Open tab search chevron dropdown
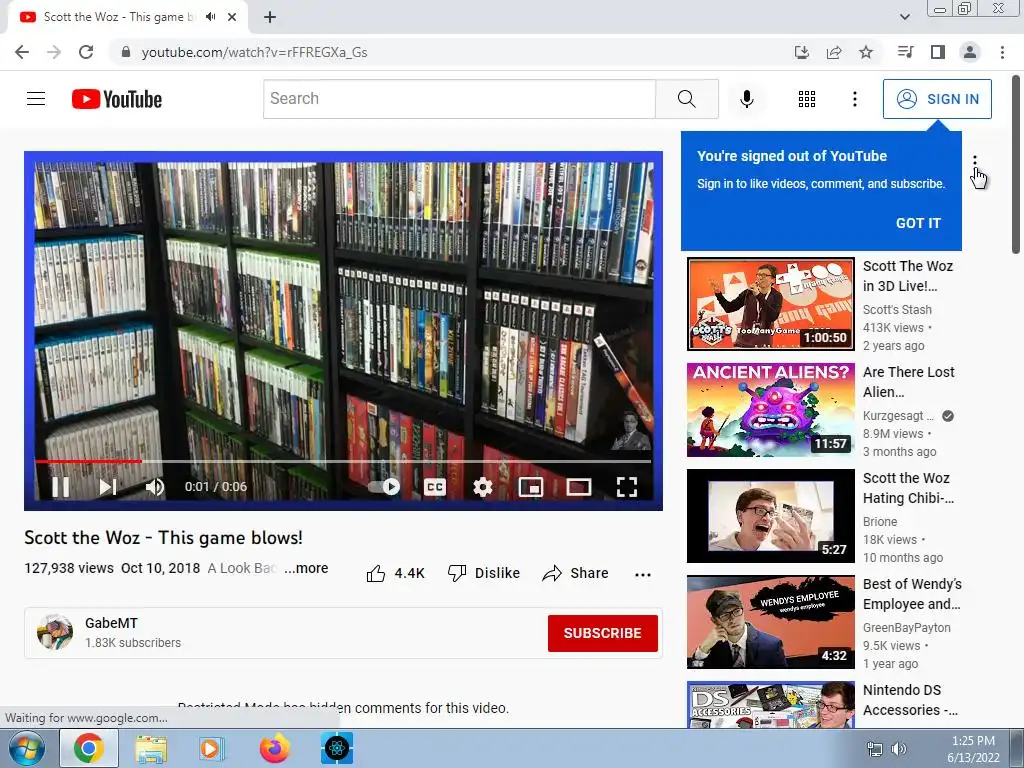Screen dimensions: 1024x768 pyautogui.click(x=904, y=17)
